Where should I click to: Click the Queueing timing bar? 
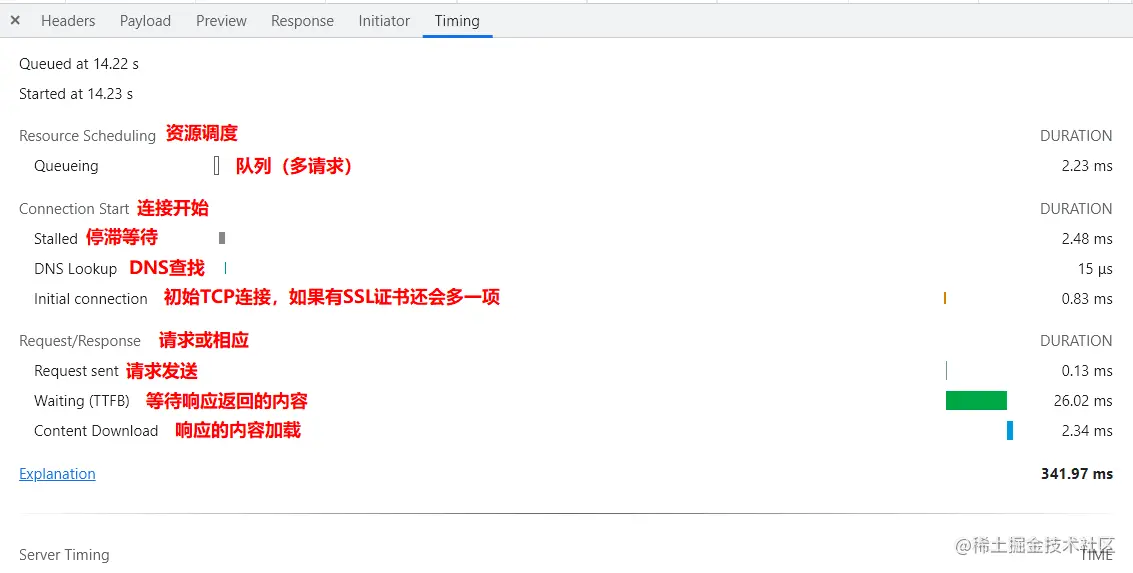click(x=217, y=165)
